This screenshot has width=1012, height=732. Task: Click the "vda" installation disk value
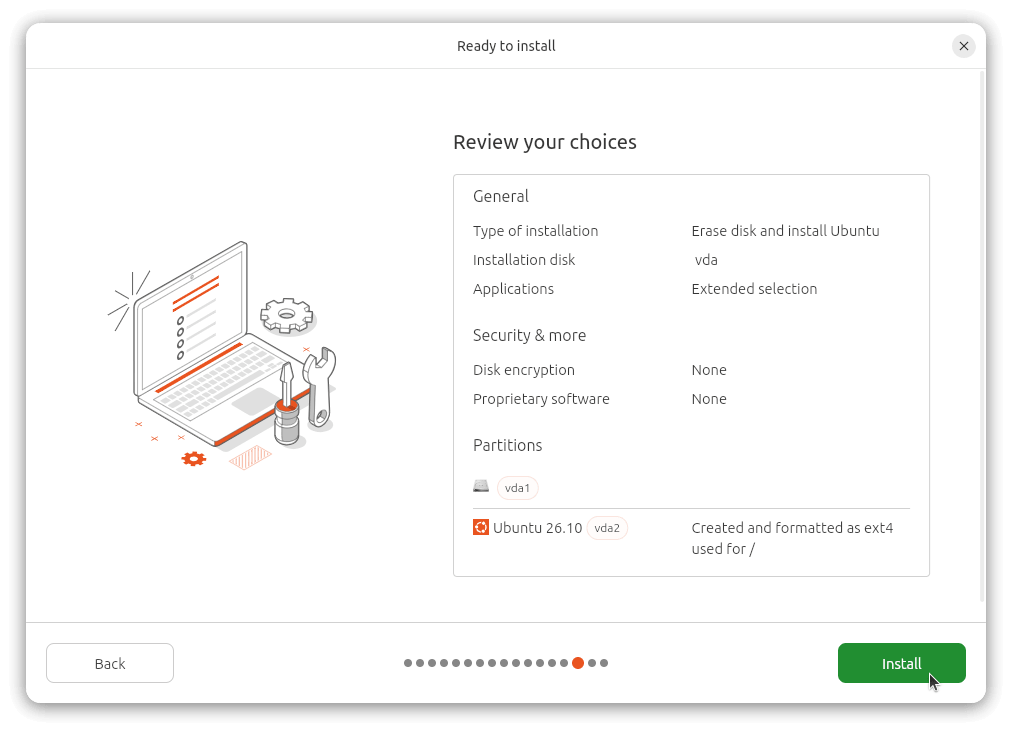coord(706,260)
